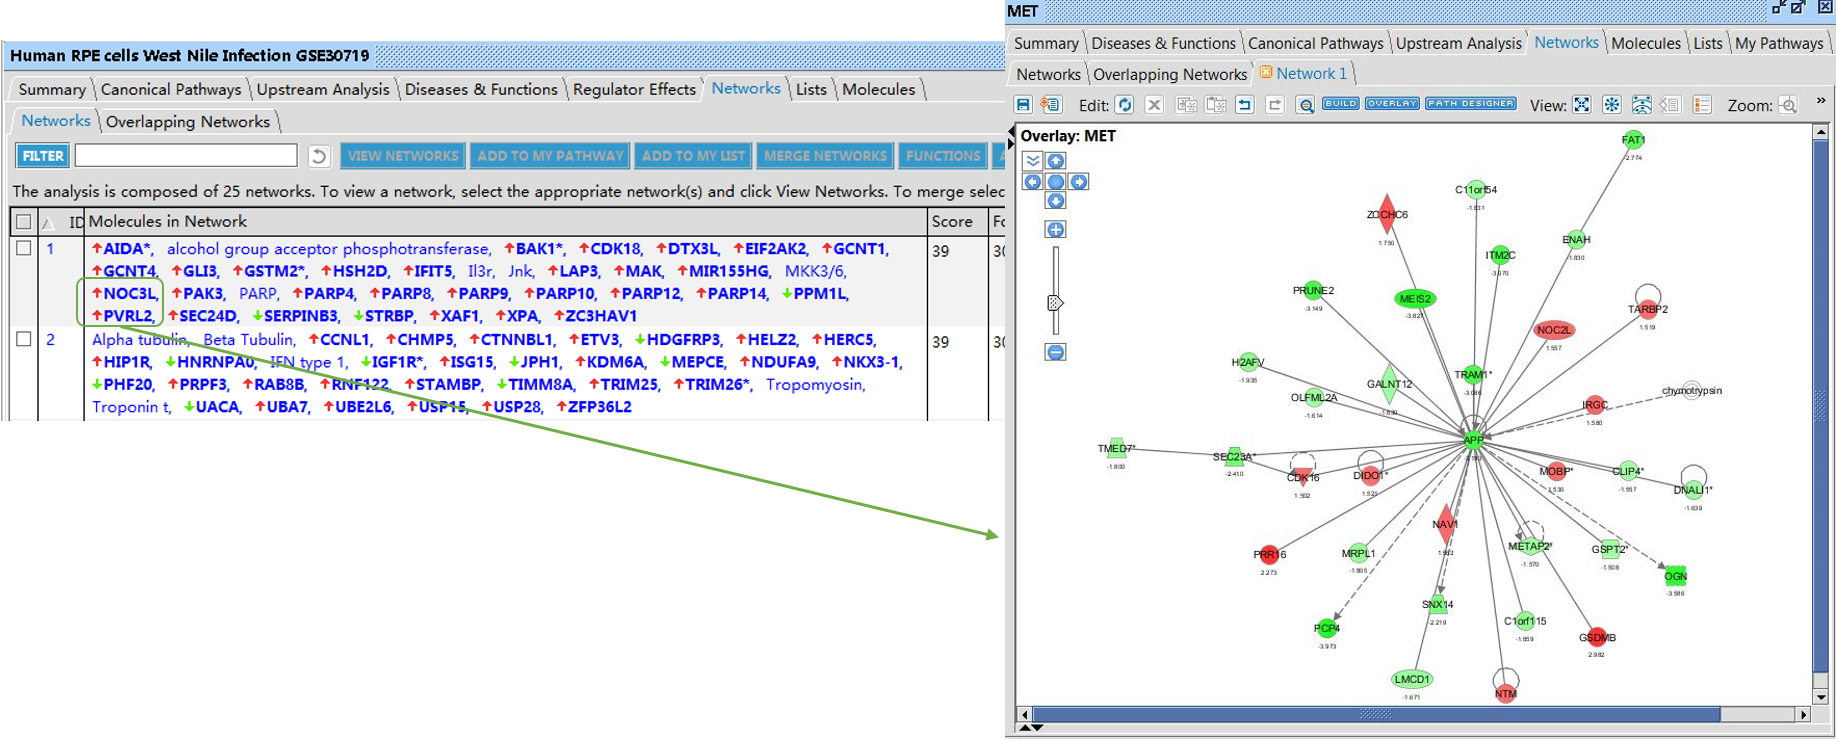Click the FUNCTIONS button
The width and height of the screenshot is (1836, 739).
943,156
